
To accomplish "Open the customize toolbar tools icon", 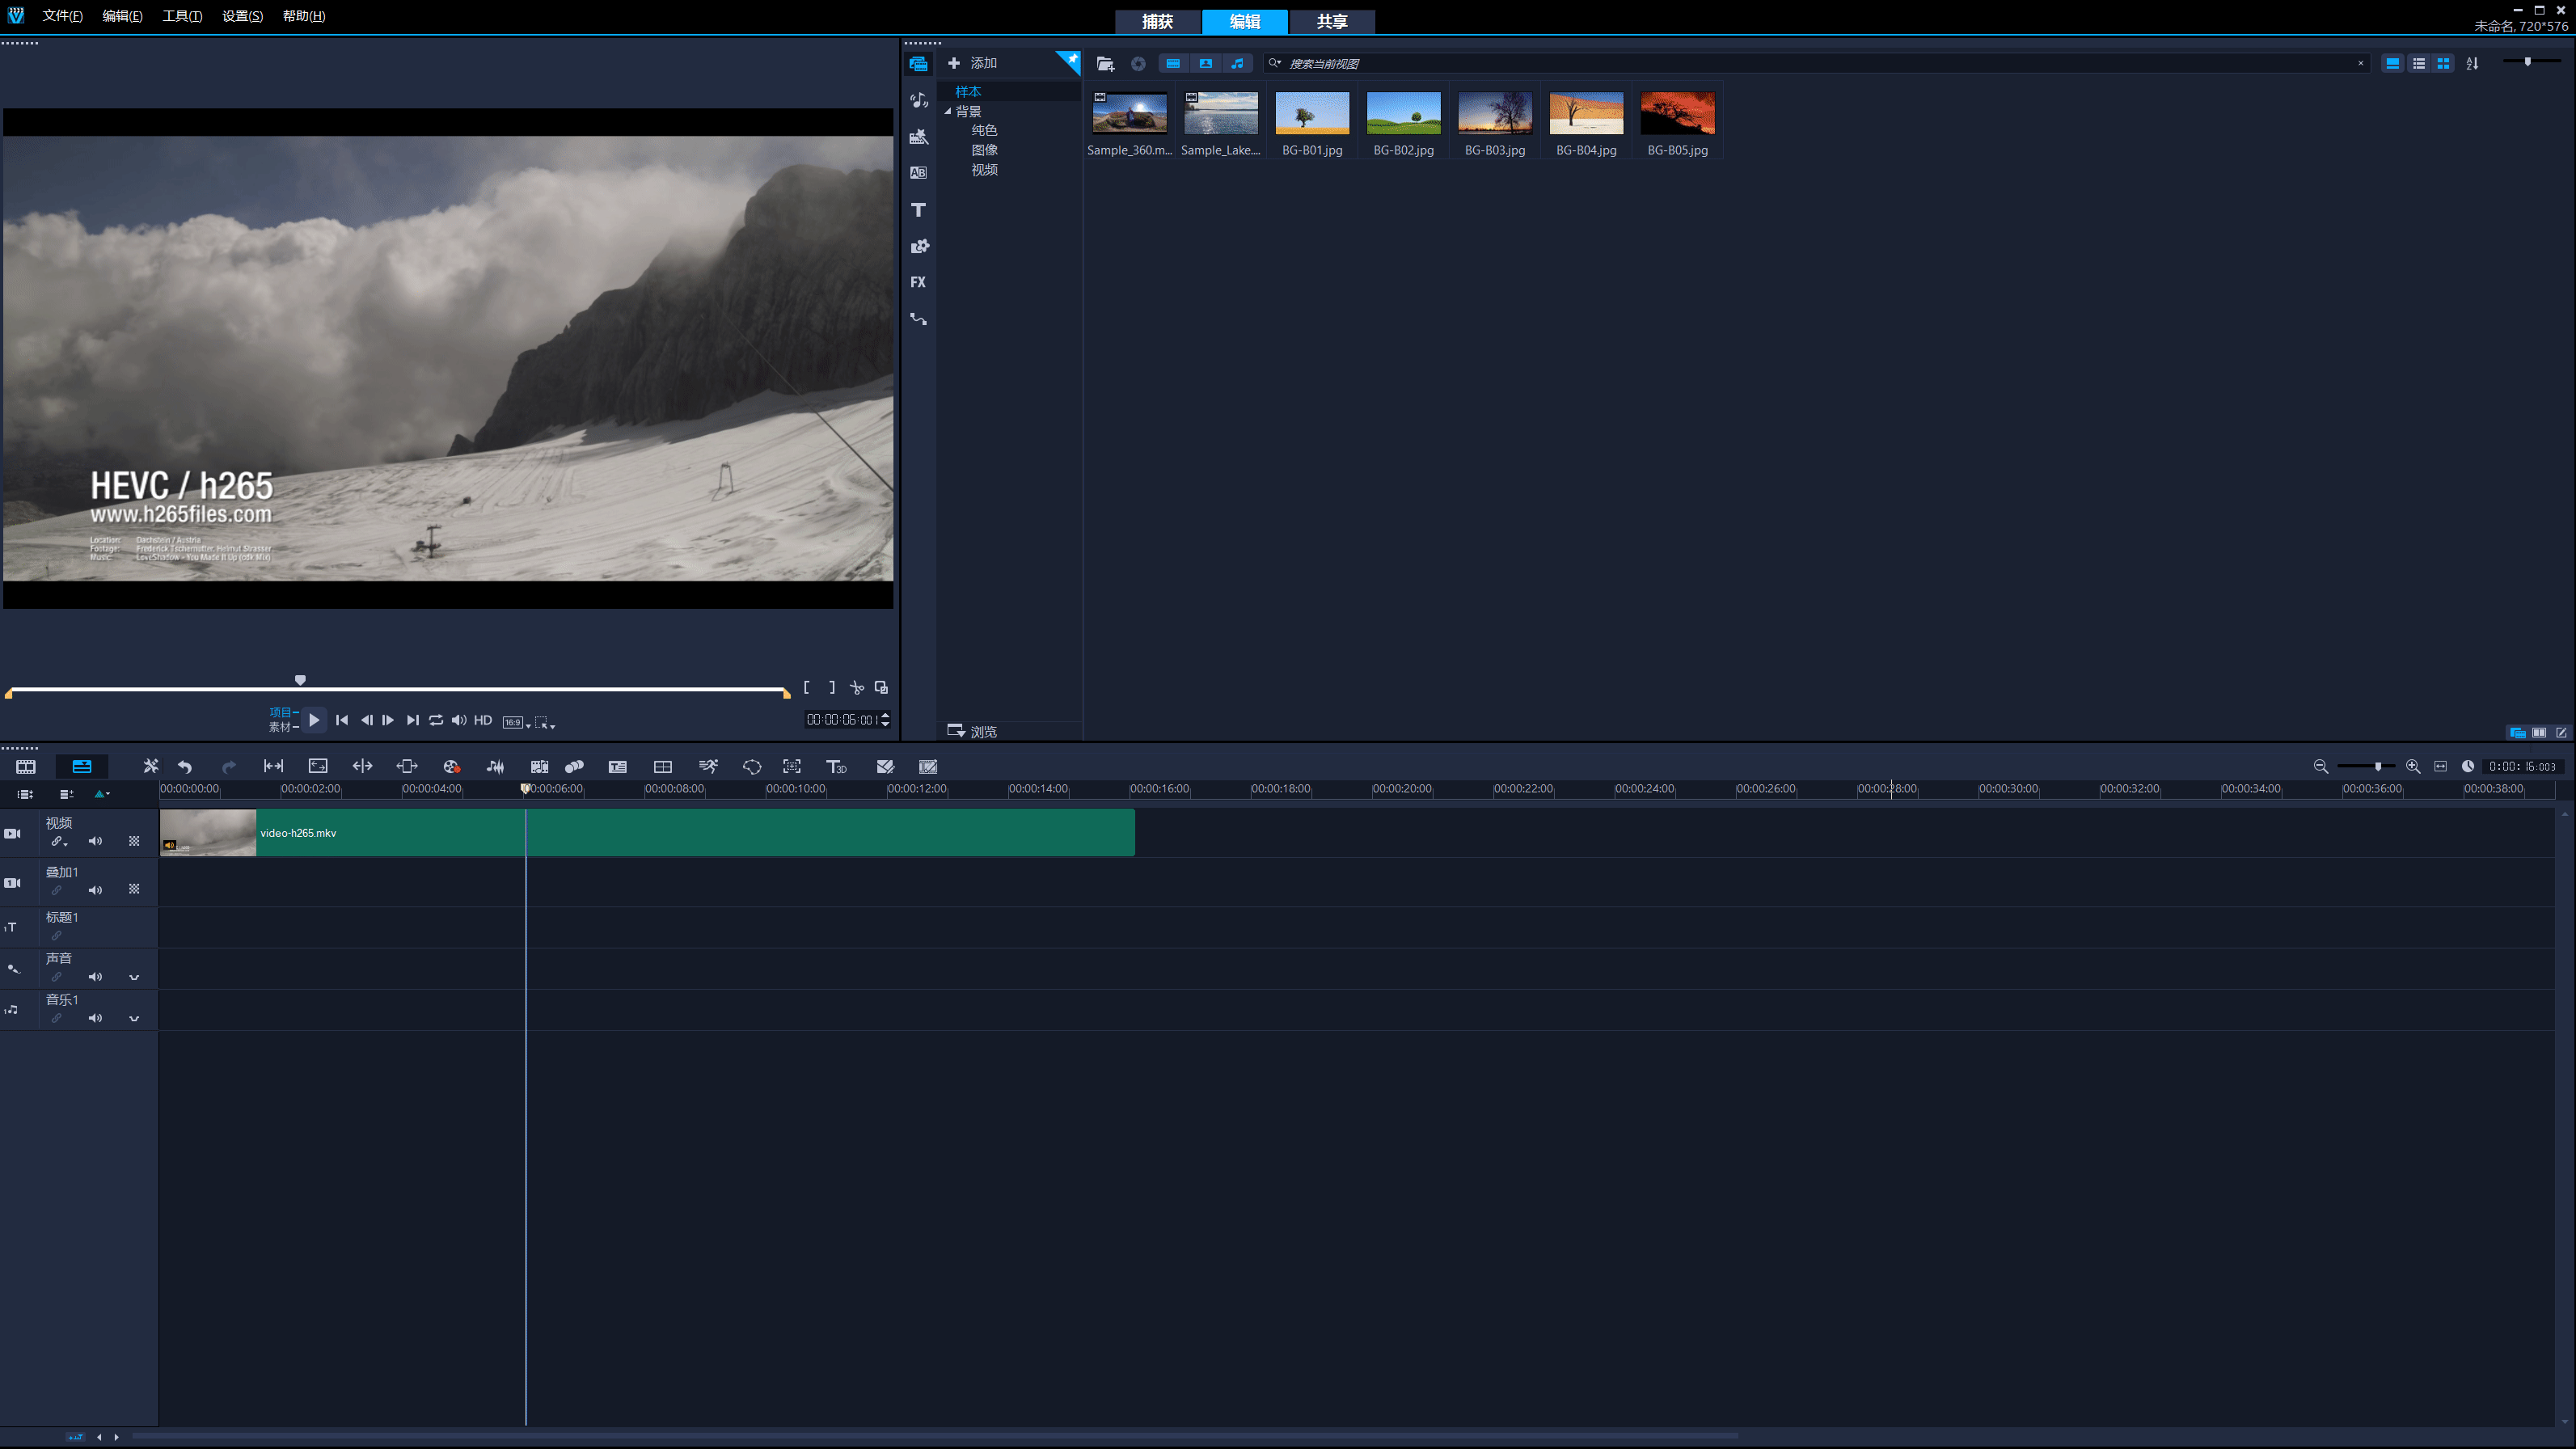I will click(x=150, y=766).
